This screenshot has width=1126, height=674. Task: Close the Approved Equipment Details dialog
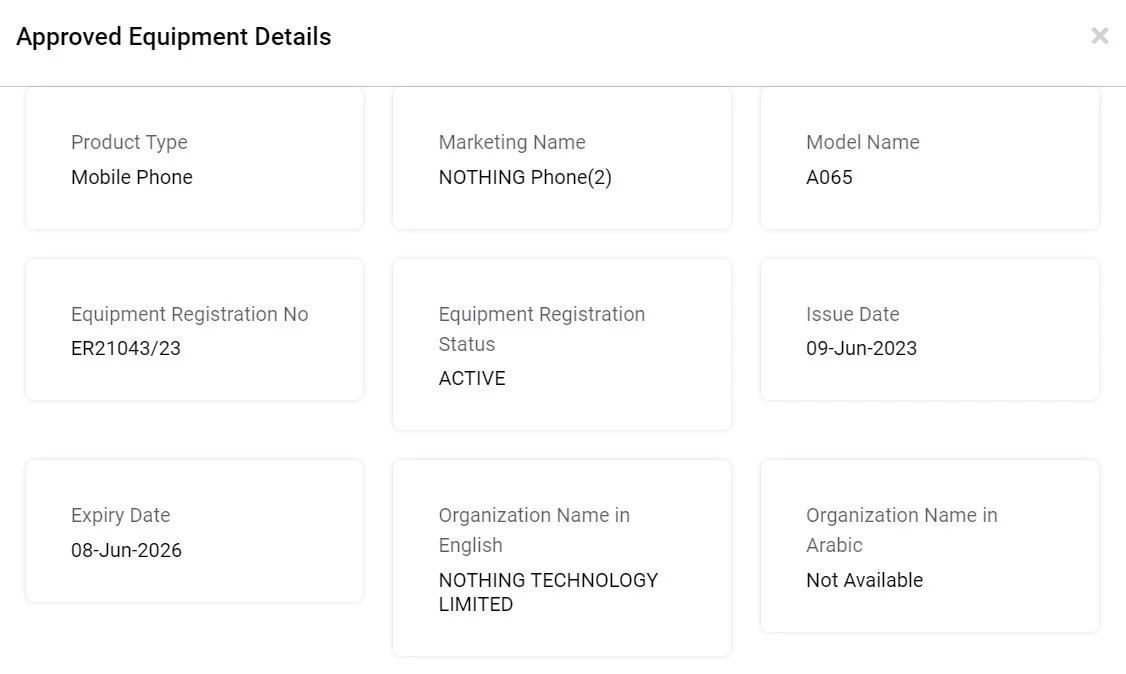tap(1099, 36)
